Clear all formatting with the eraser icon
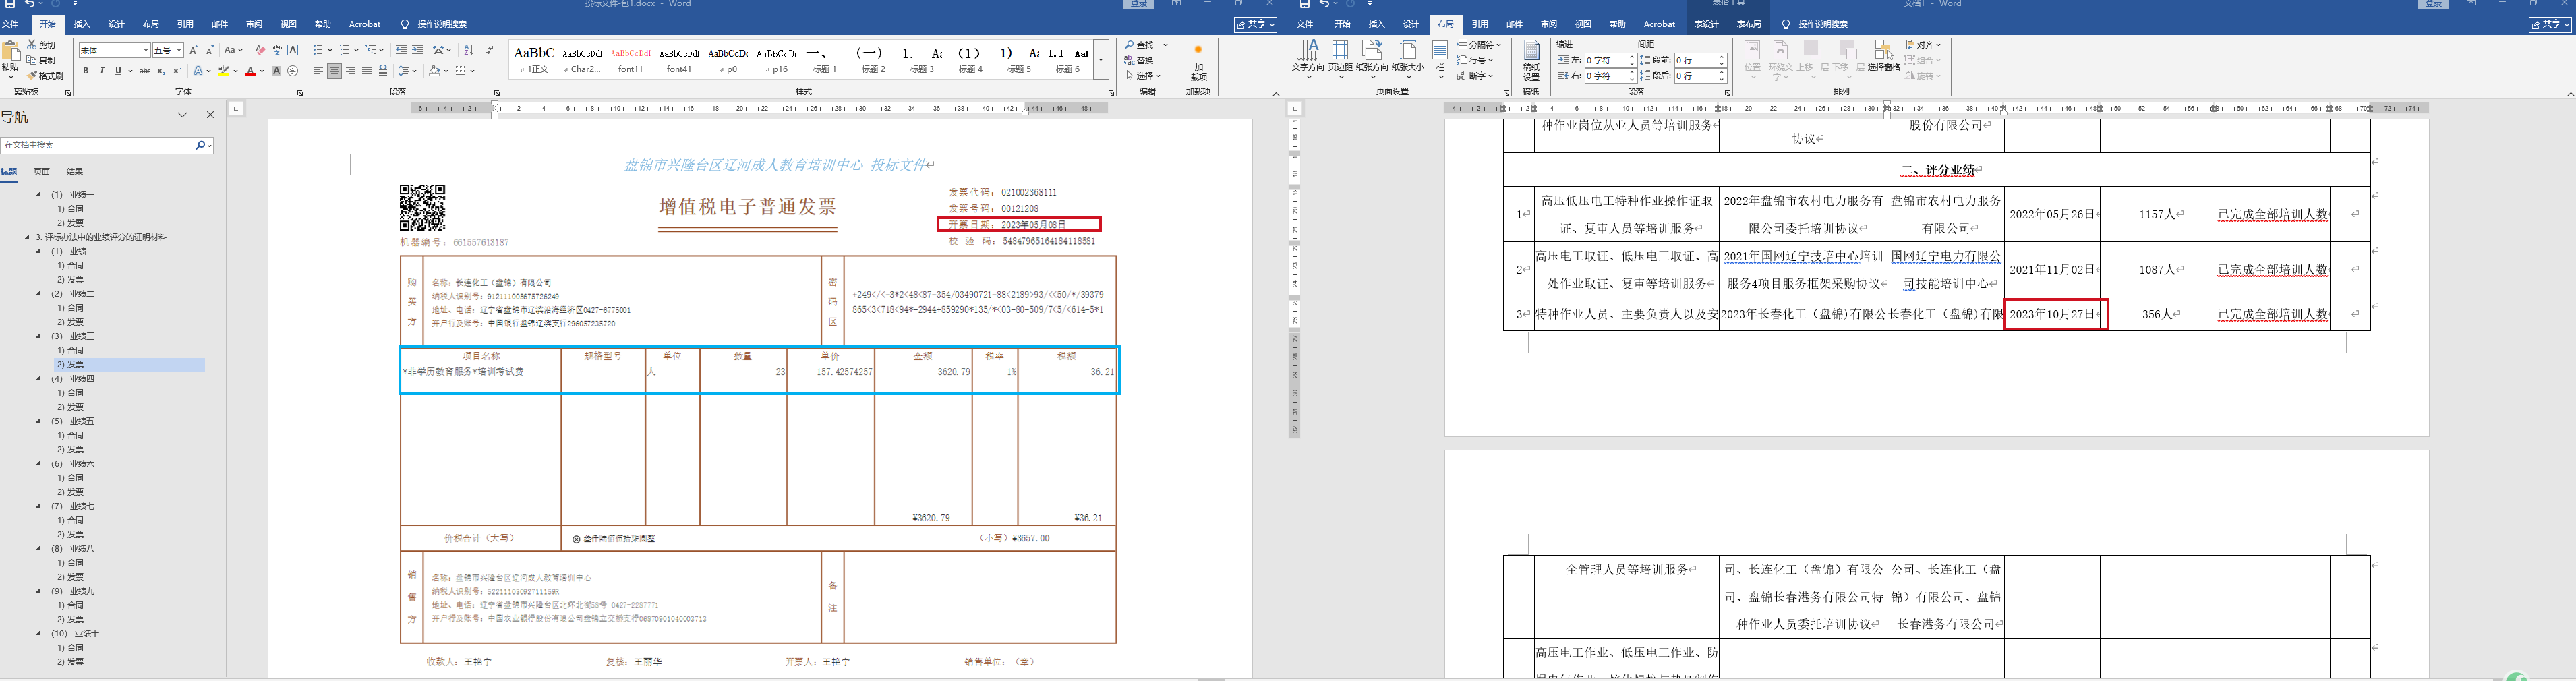Image resolution: width=2576 pixels, height=681 pixels. (260, 50)
